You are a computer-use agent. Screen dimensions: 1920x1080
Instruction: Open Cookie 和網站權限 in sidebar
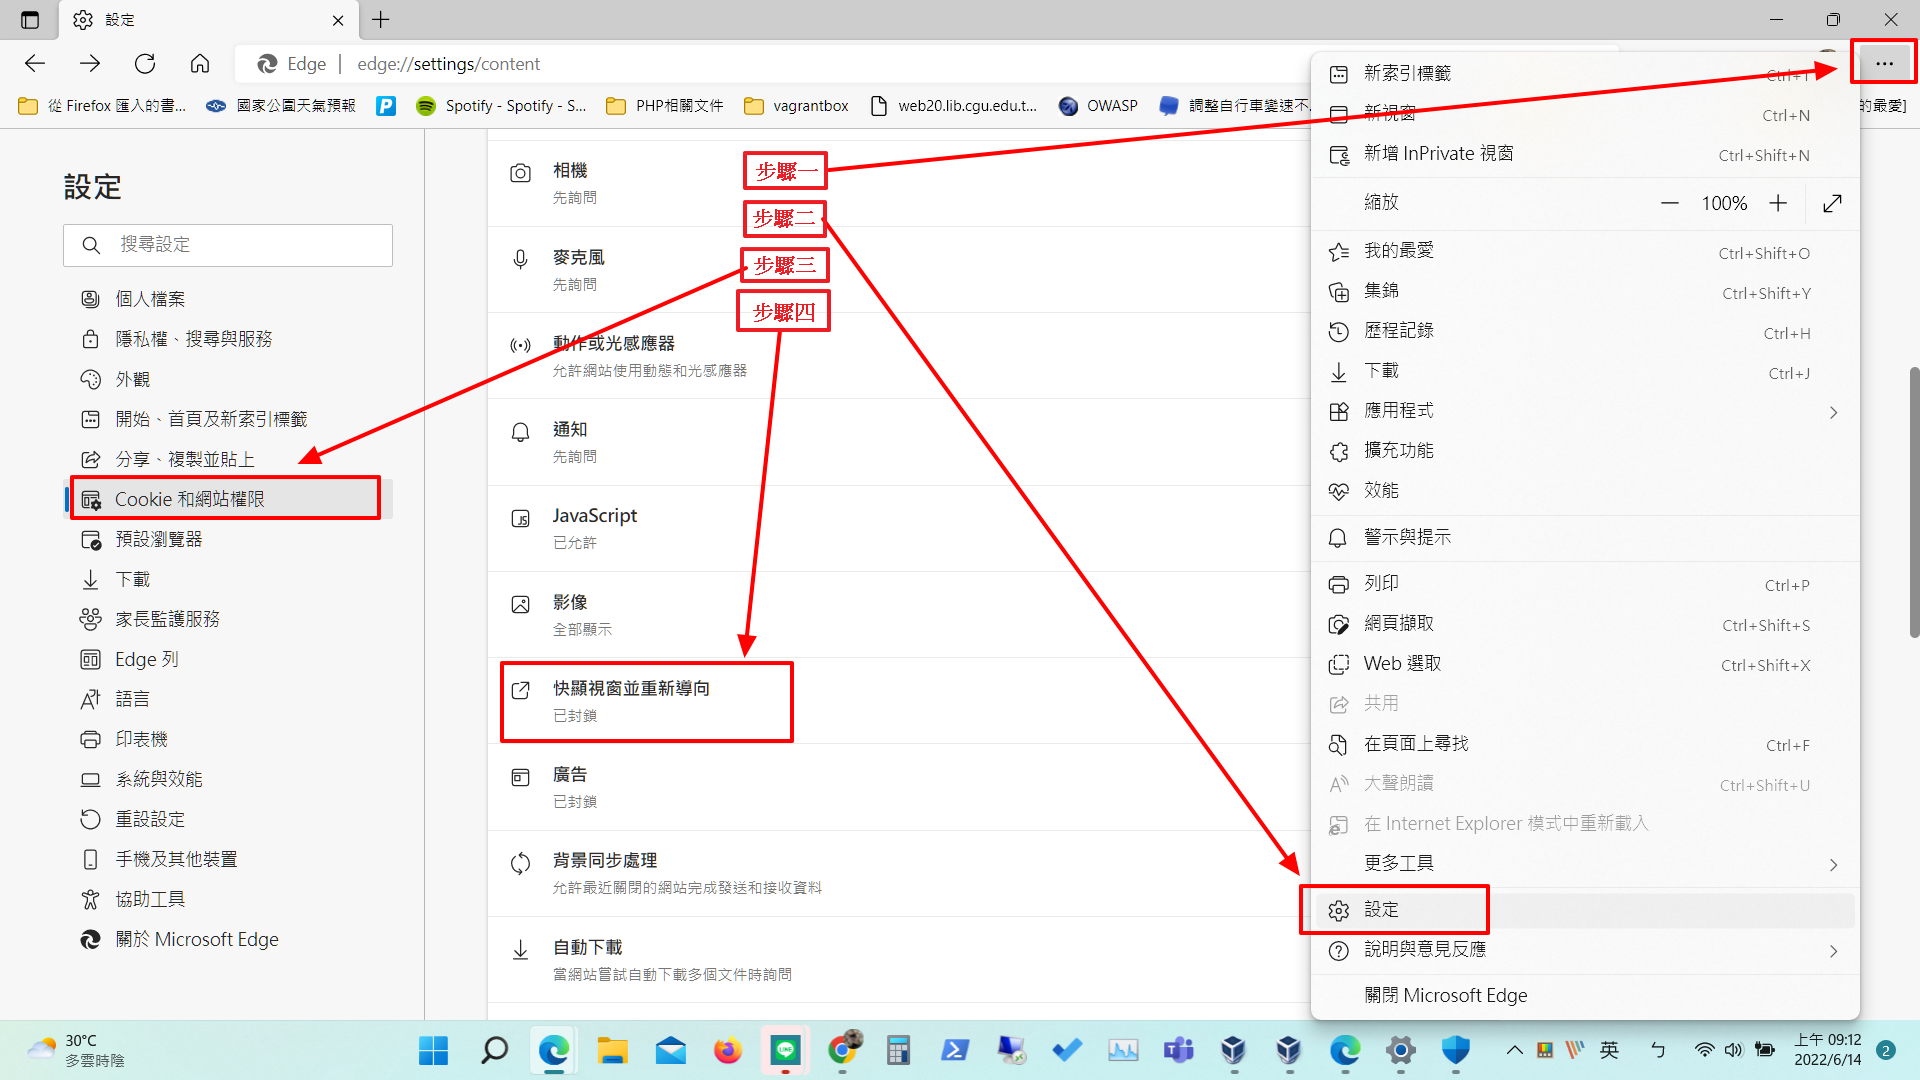click(x=190, y=499)
